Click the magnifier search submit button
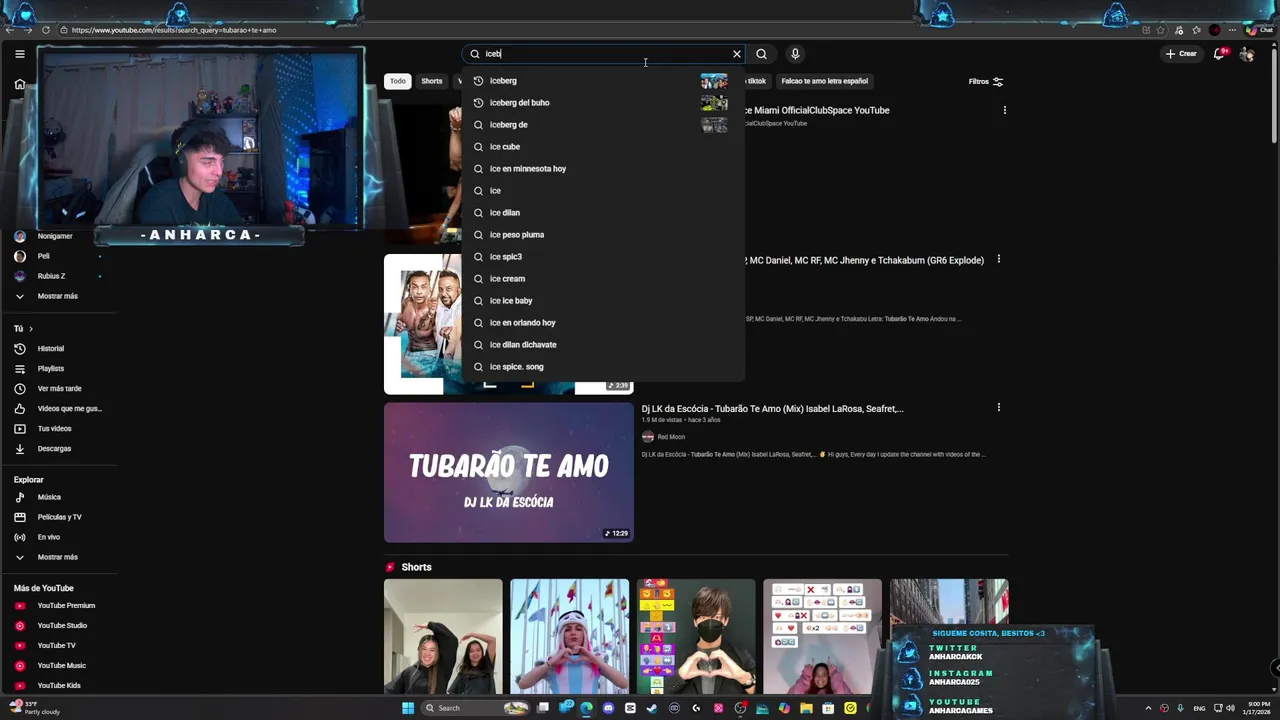The width and height of the screenshot is (1280, 720). (761, 54)
